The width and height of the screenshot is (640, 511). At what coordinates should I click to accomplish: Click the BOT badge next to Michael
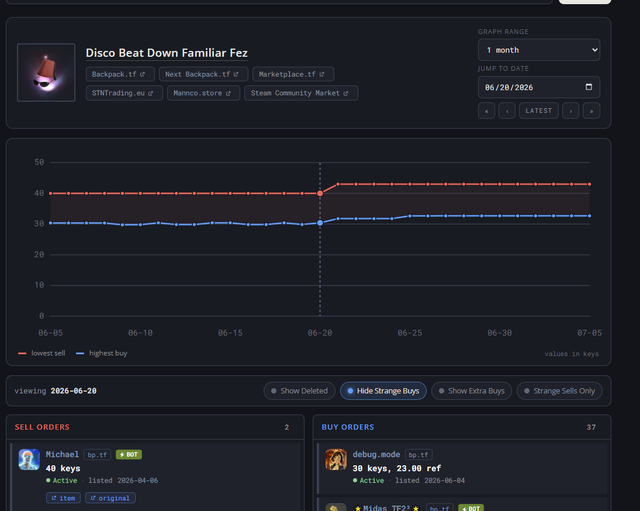[x=129, y=455]
